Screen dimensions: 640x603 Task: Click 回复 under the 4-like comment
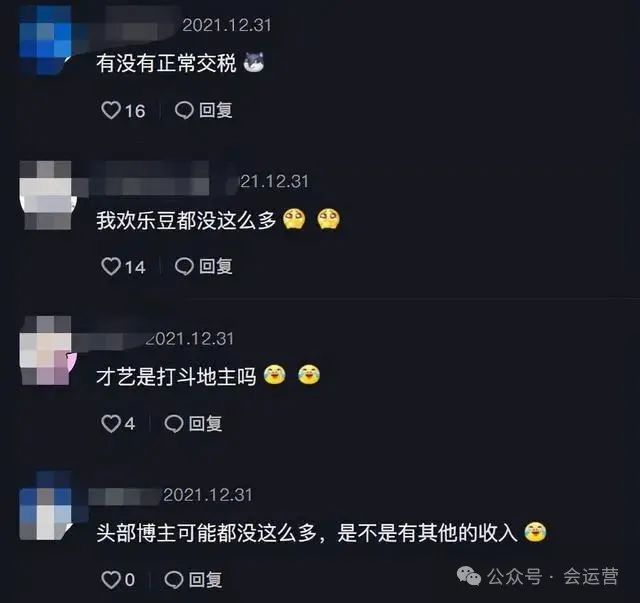point(205,423)
